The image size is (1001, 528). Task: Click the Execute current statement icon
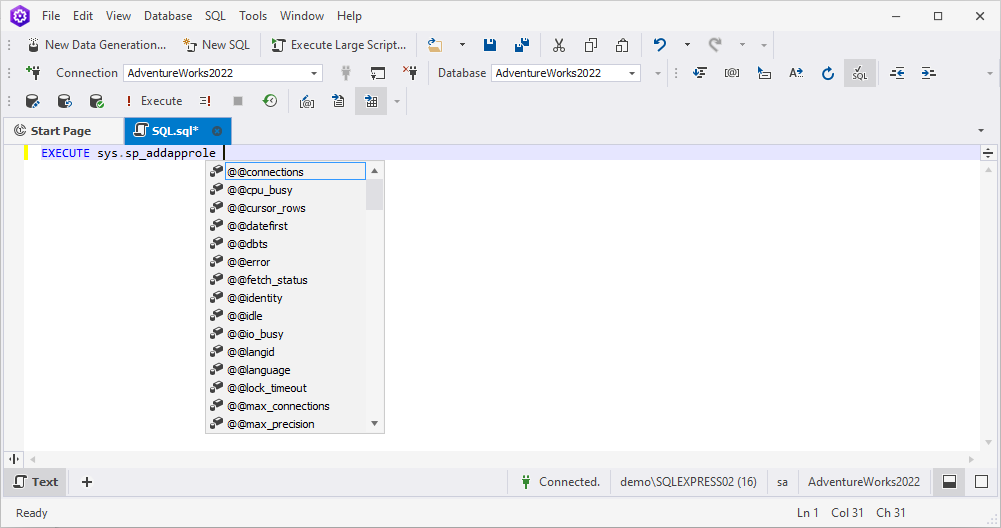point(205,101)
